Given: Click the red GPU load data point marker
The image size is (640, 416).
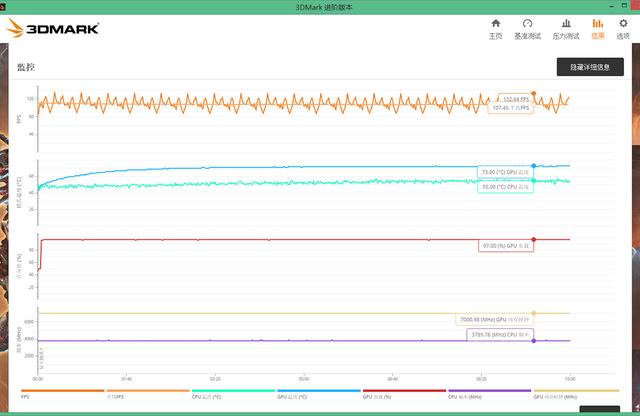Looking at the screenshot, I should tap(533, 239).
